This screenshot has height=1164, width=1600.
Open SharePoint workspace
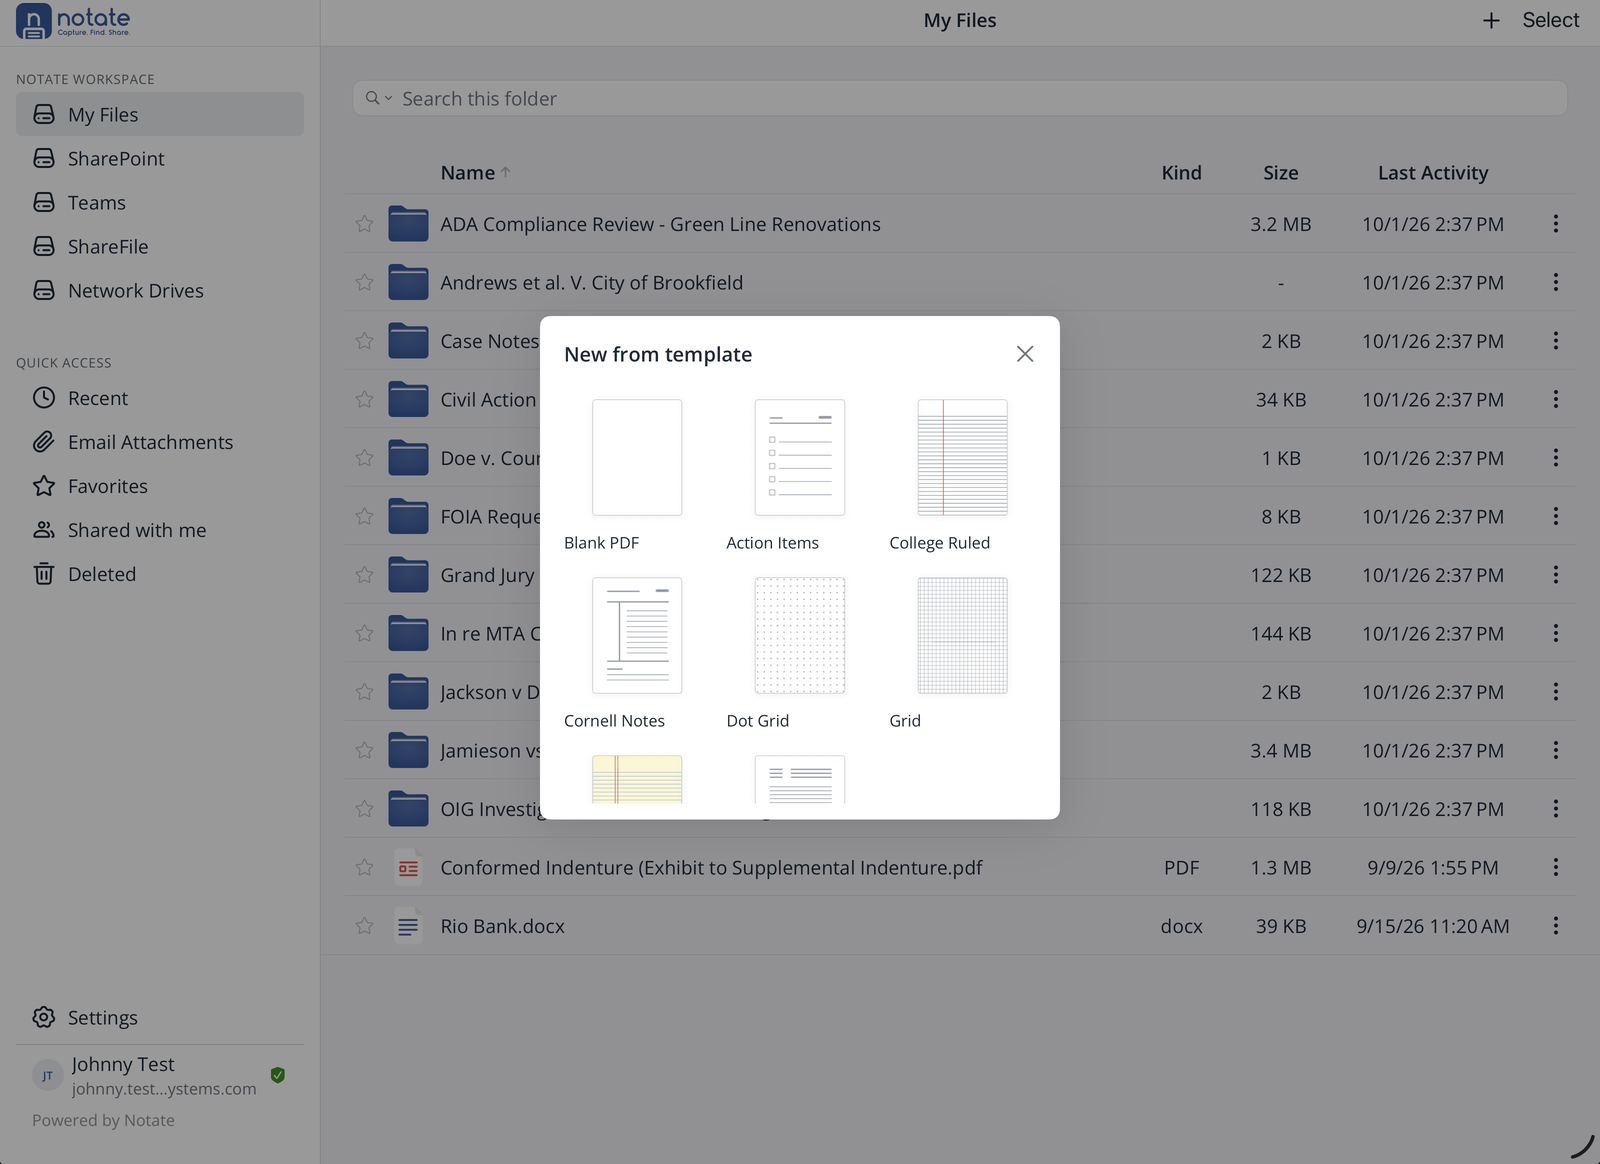coord(160,158)
